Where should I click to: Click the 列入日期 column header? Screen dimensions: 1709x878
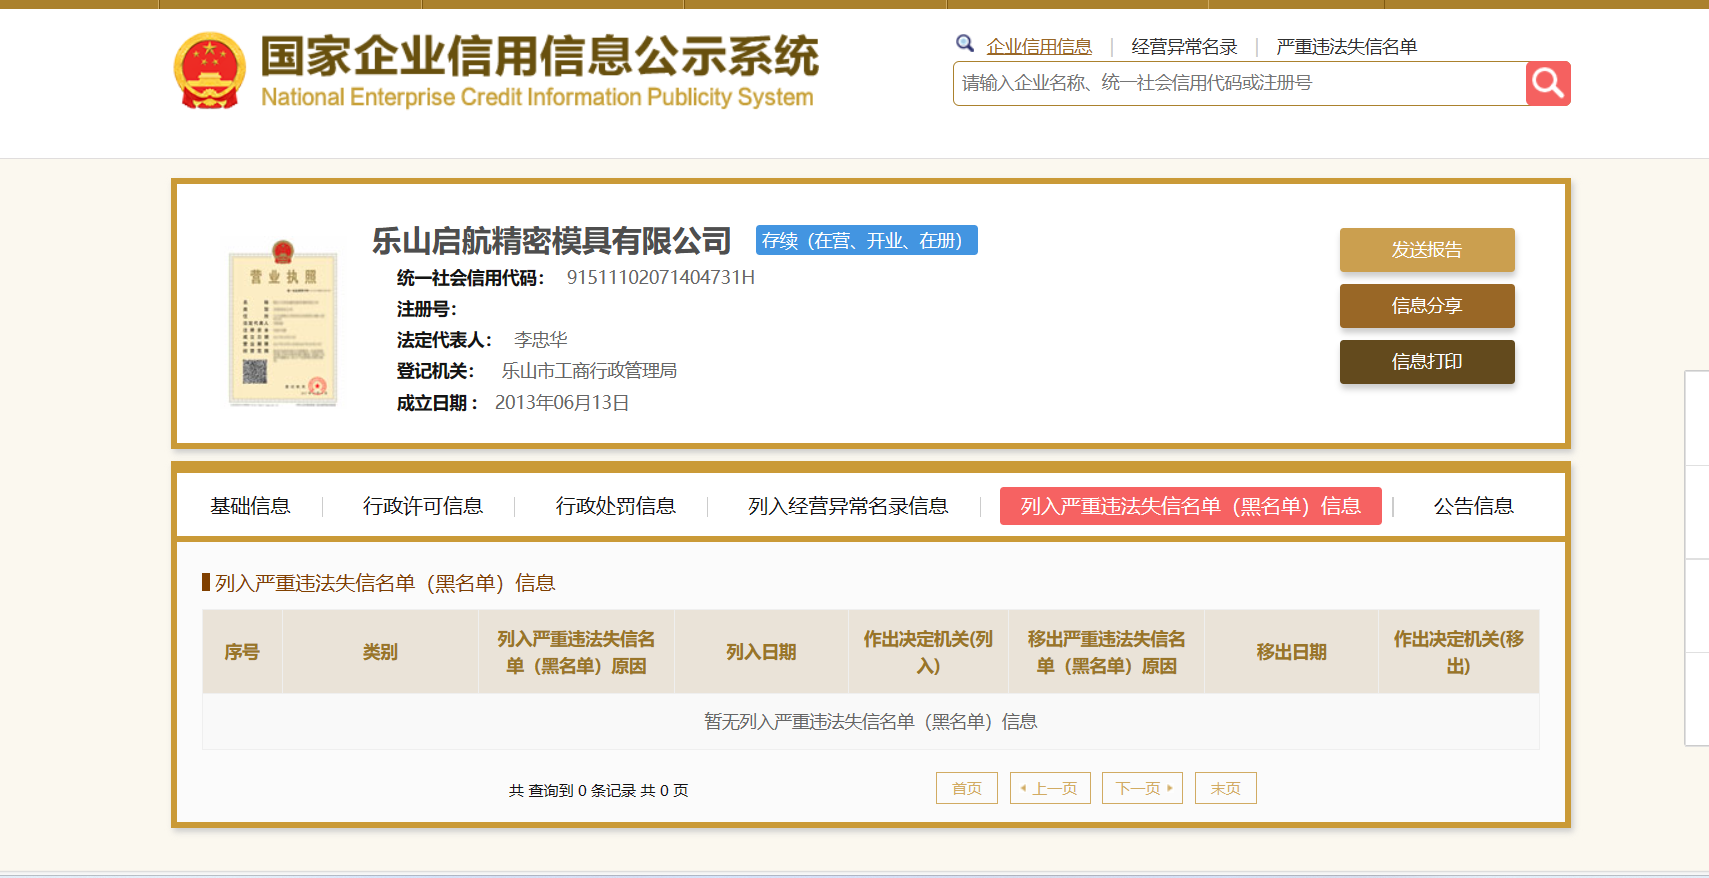761,652
